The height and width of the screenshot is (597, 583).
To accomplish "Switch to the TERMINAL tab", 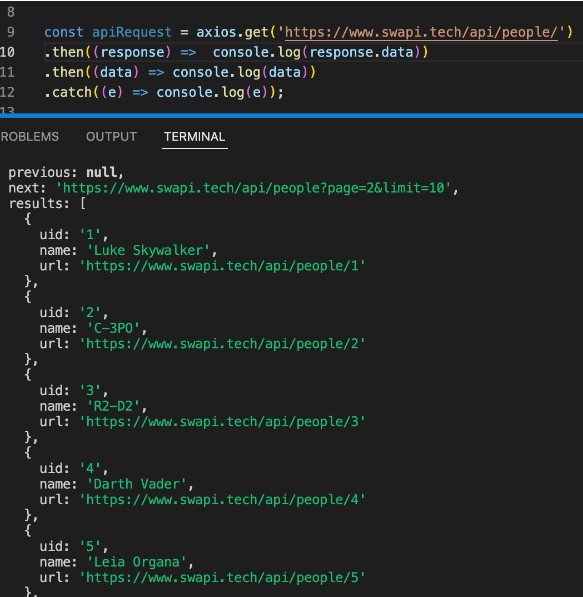I will (194, 137).
